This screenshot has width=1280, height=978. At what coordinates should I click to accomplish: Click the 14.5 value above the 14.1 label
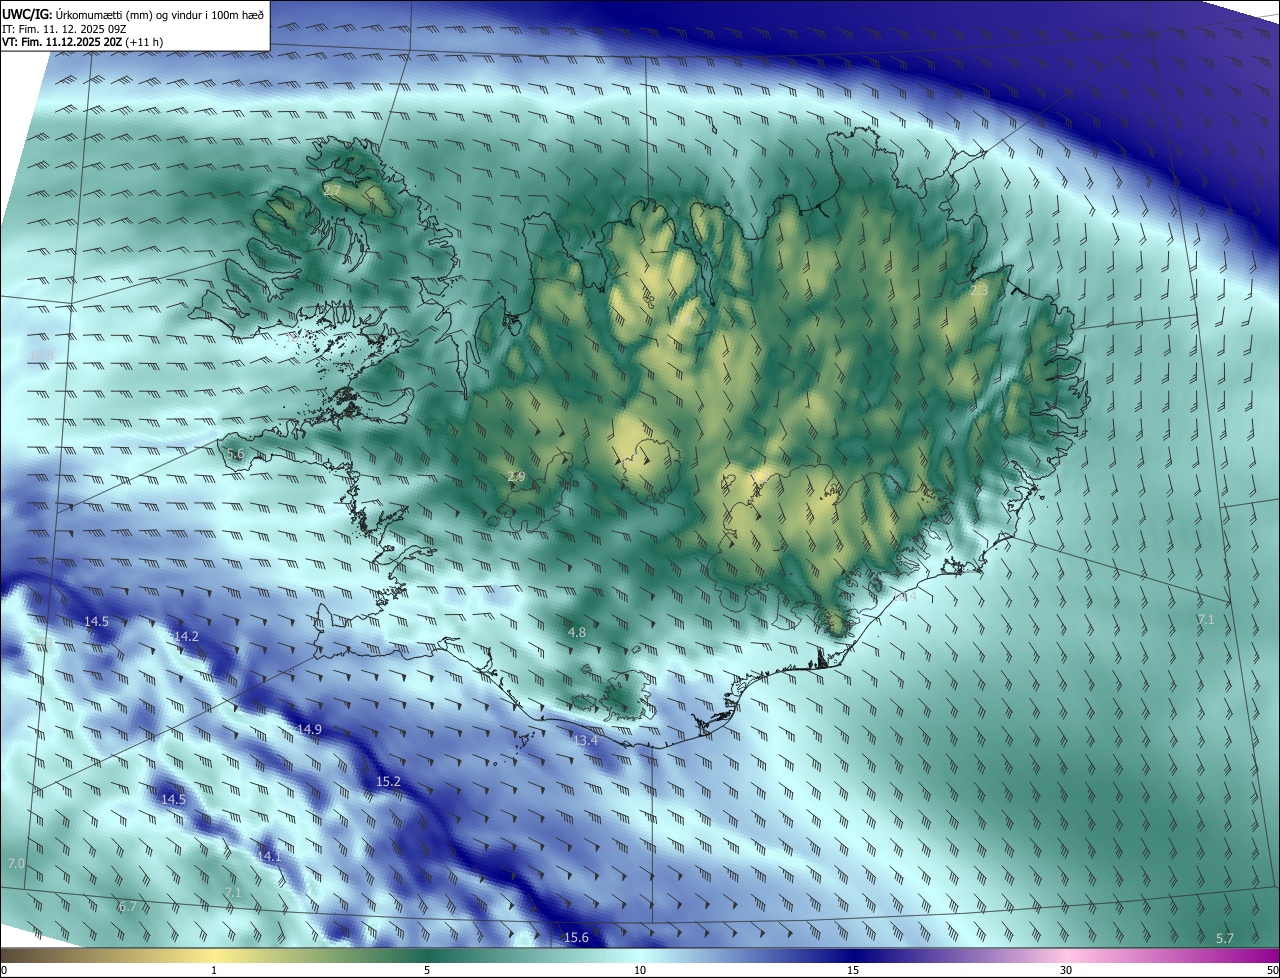(x=173, y=799)
